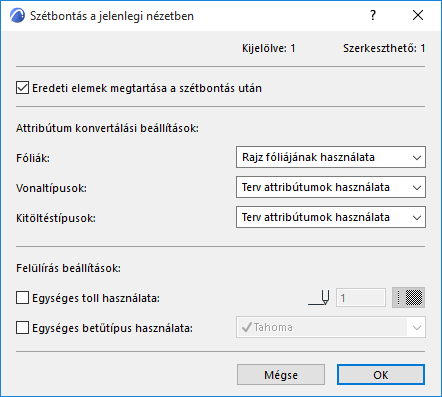The image size is (442, 397).
Task: Open help via the question mark icon
Action: (x=373, y=15)
